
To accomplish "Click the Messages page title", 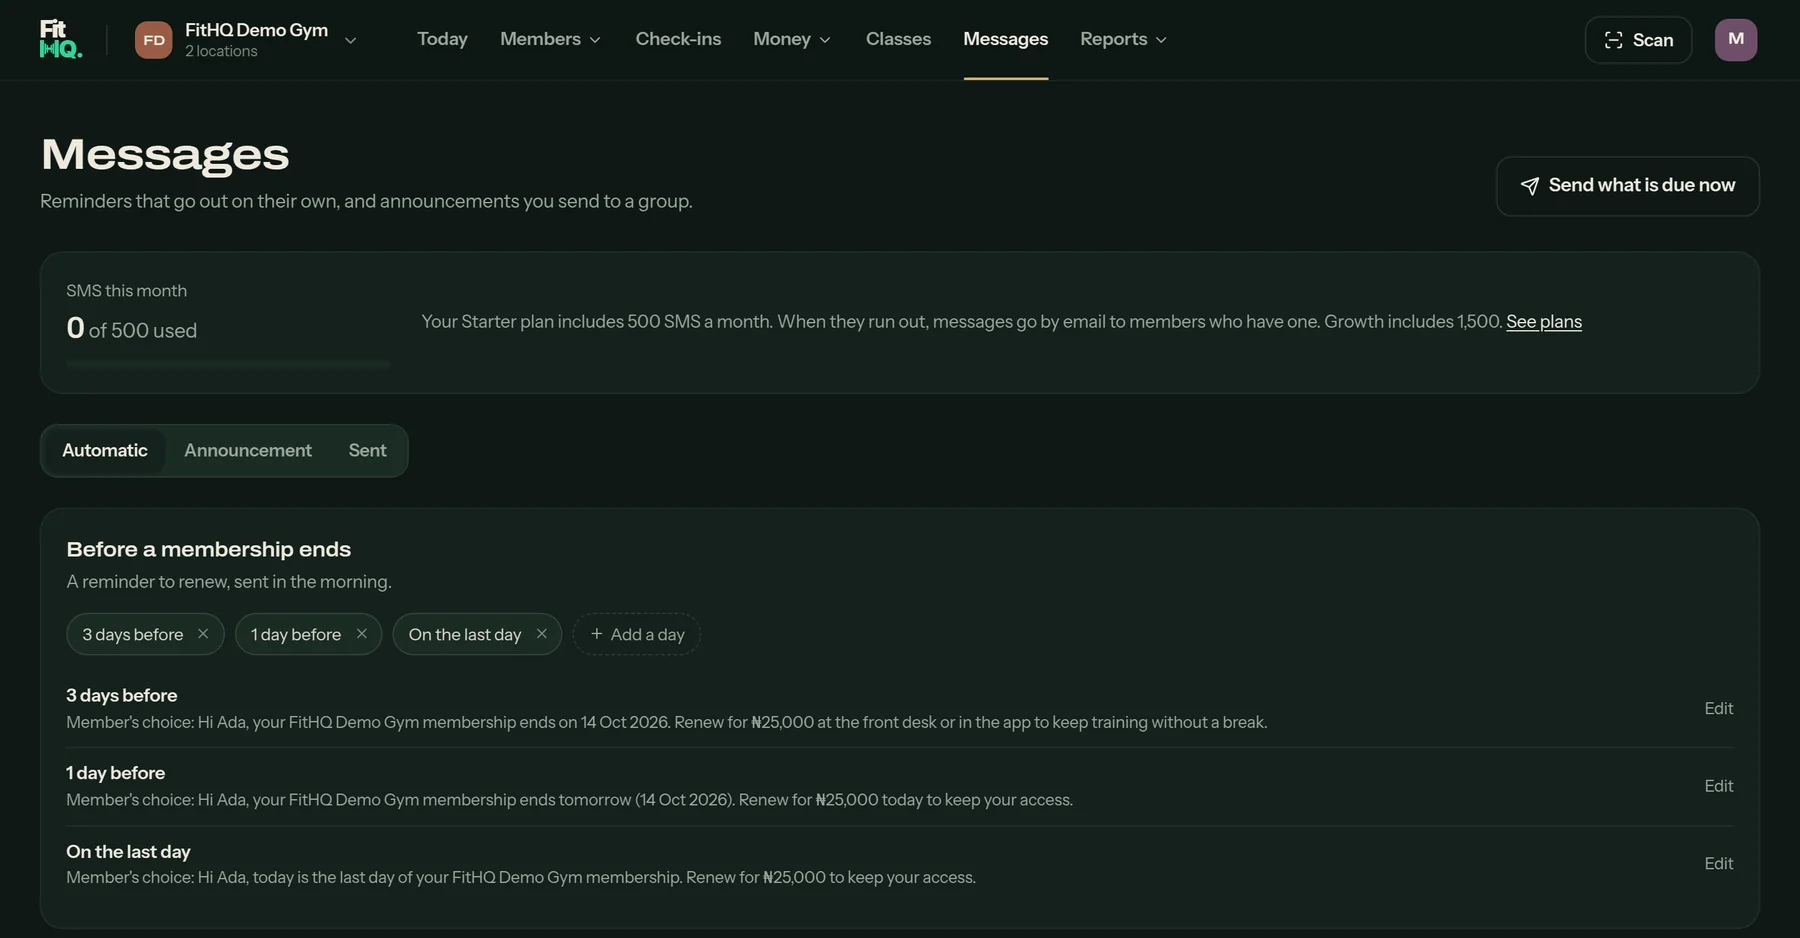I will pos(165,154).
